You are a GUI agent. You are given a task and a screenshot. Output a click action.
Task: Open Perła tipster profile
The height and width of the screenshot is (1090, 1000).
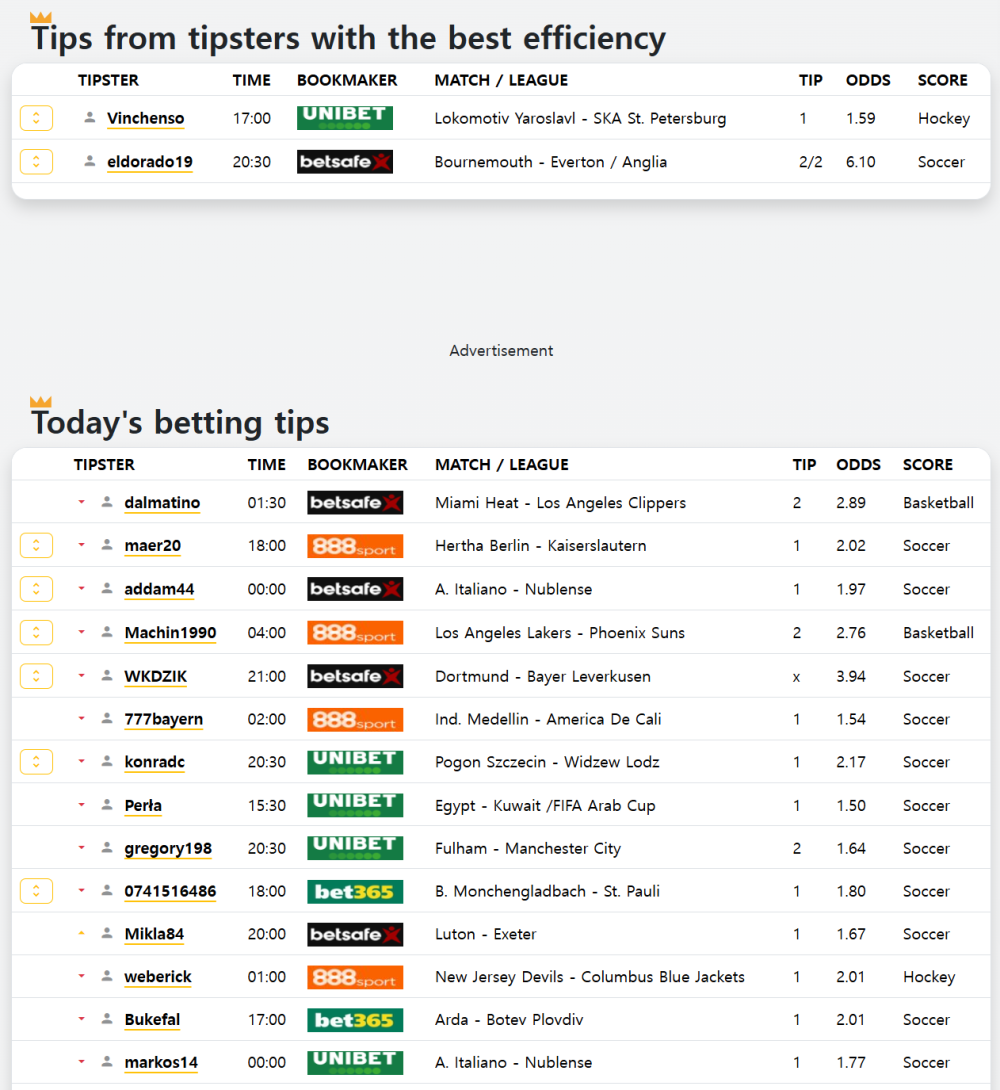click(x=143, y=806)
